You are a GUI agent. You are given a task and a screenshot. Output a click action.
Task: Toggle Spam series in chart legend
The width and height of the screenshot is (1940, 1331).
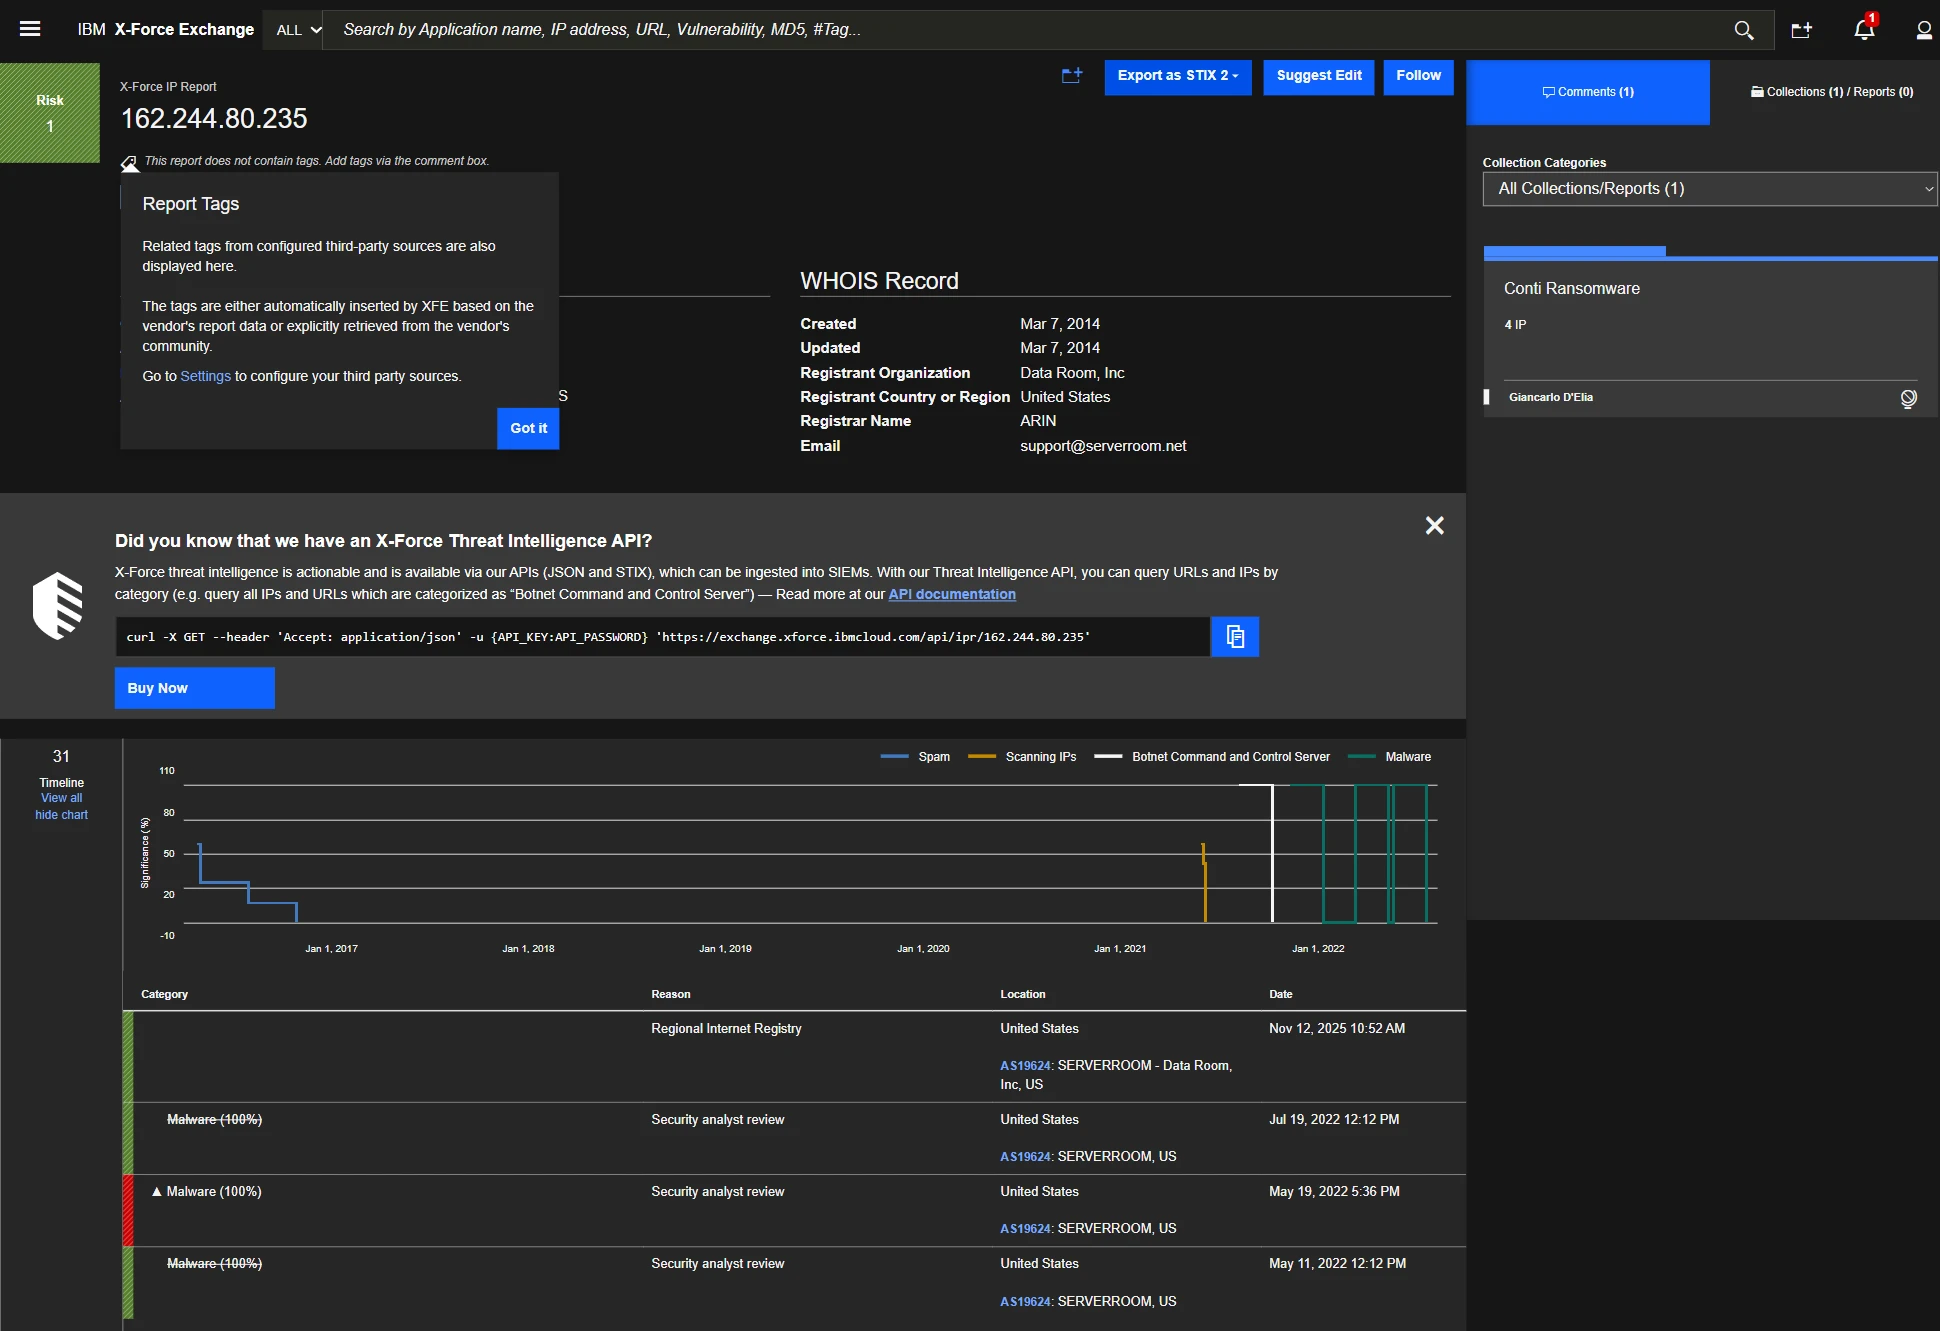point(915,757)
